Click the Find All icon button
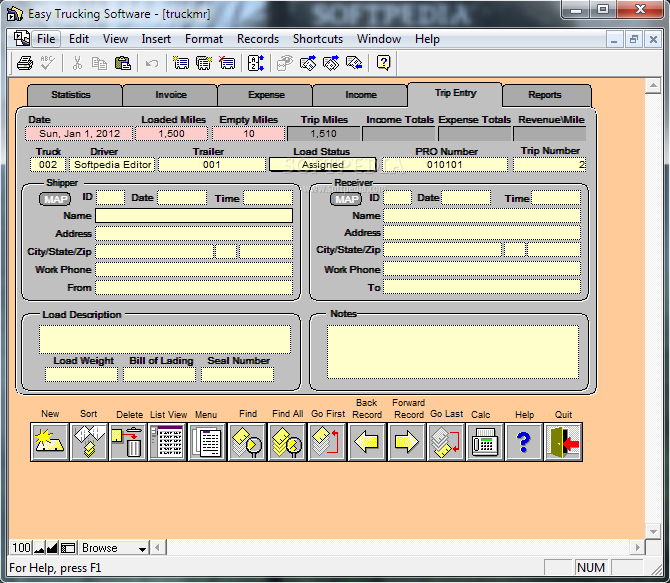 tap(287, 442)
